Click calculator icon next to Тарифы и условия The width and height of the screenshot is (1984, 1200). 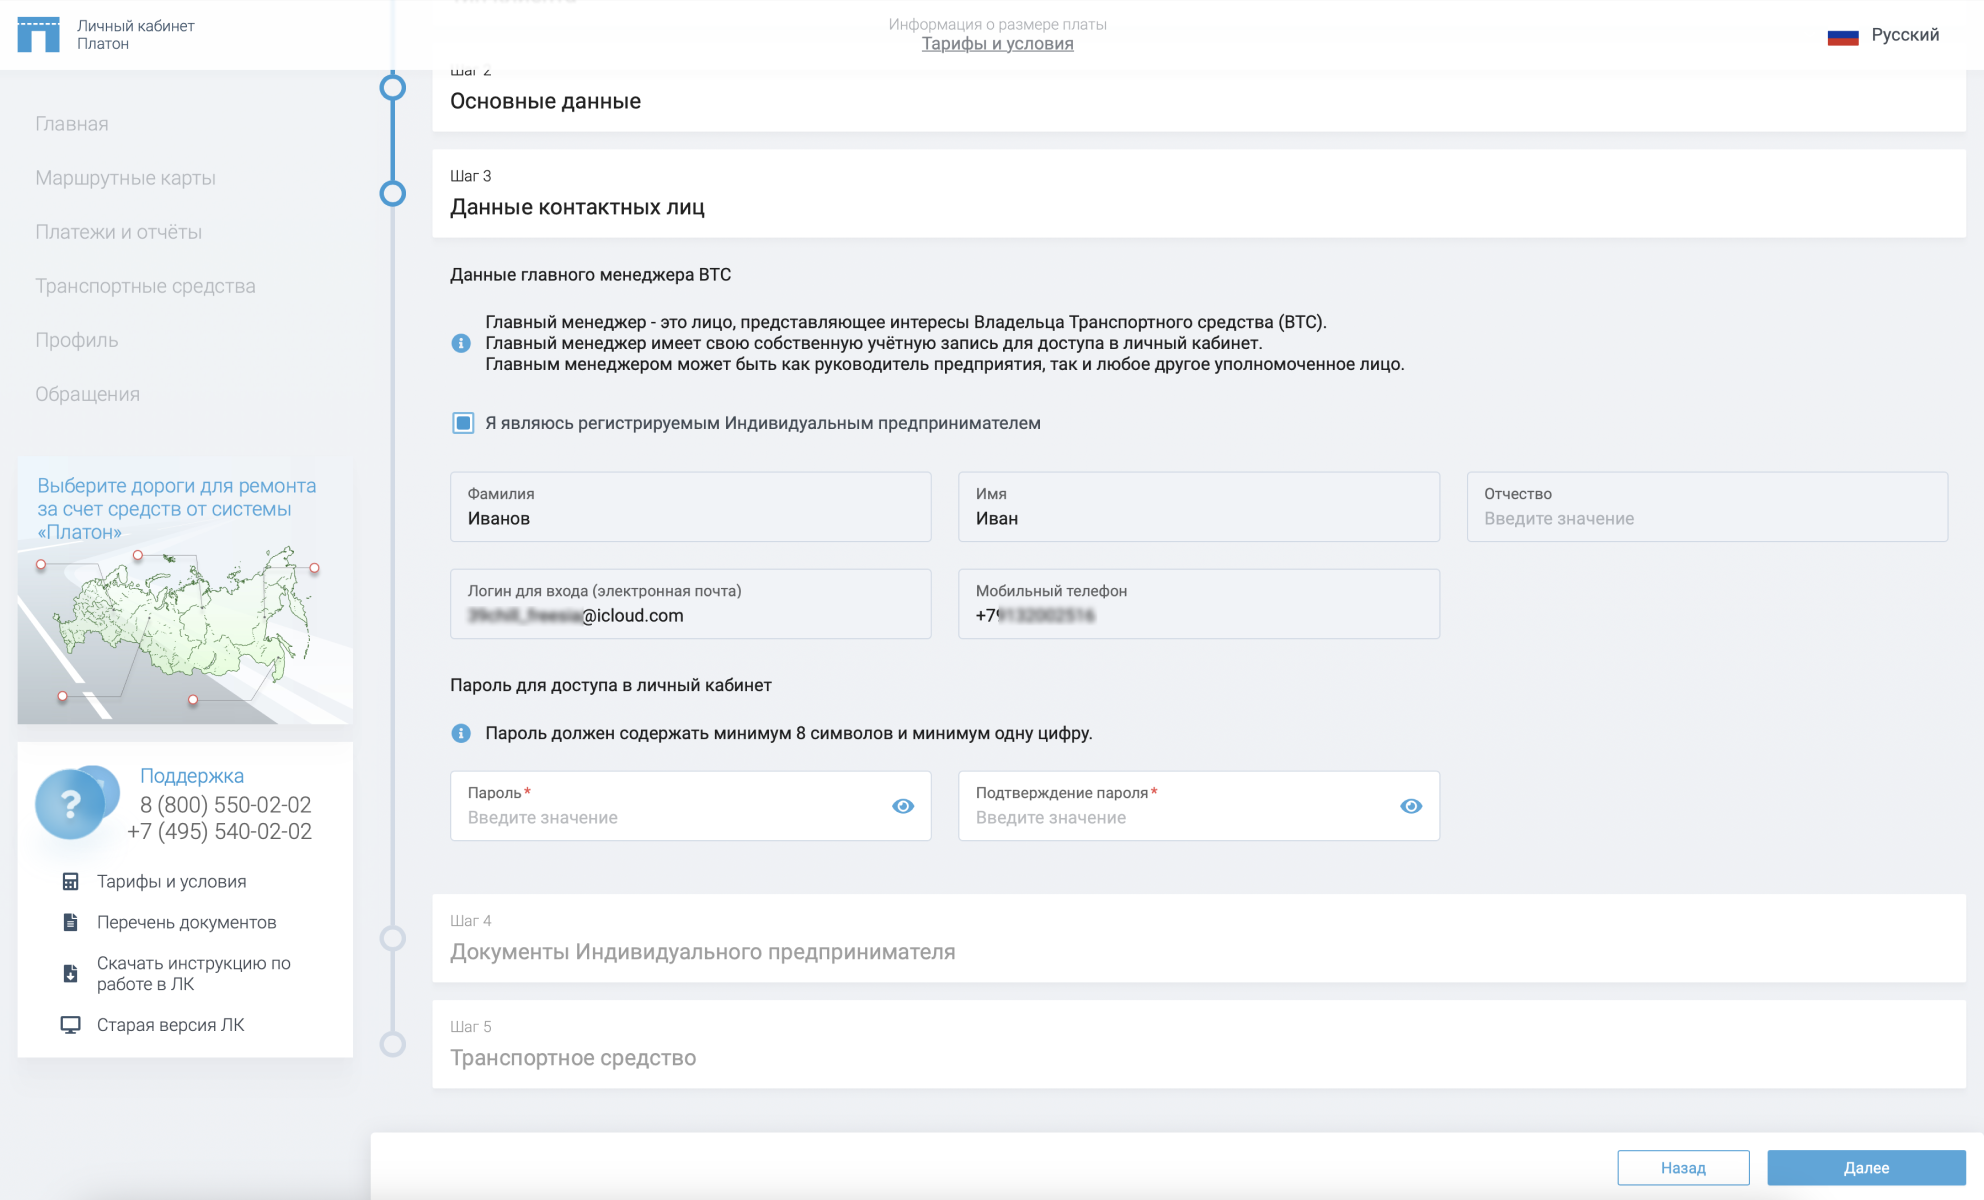coord(70,881)
